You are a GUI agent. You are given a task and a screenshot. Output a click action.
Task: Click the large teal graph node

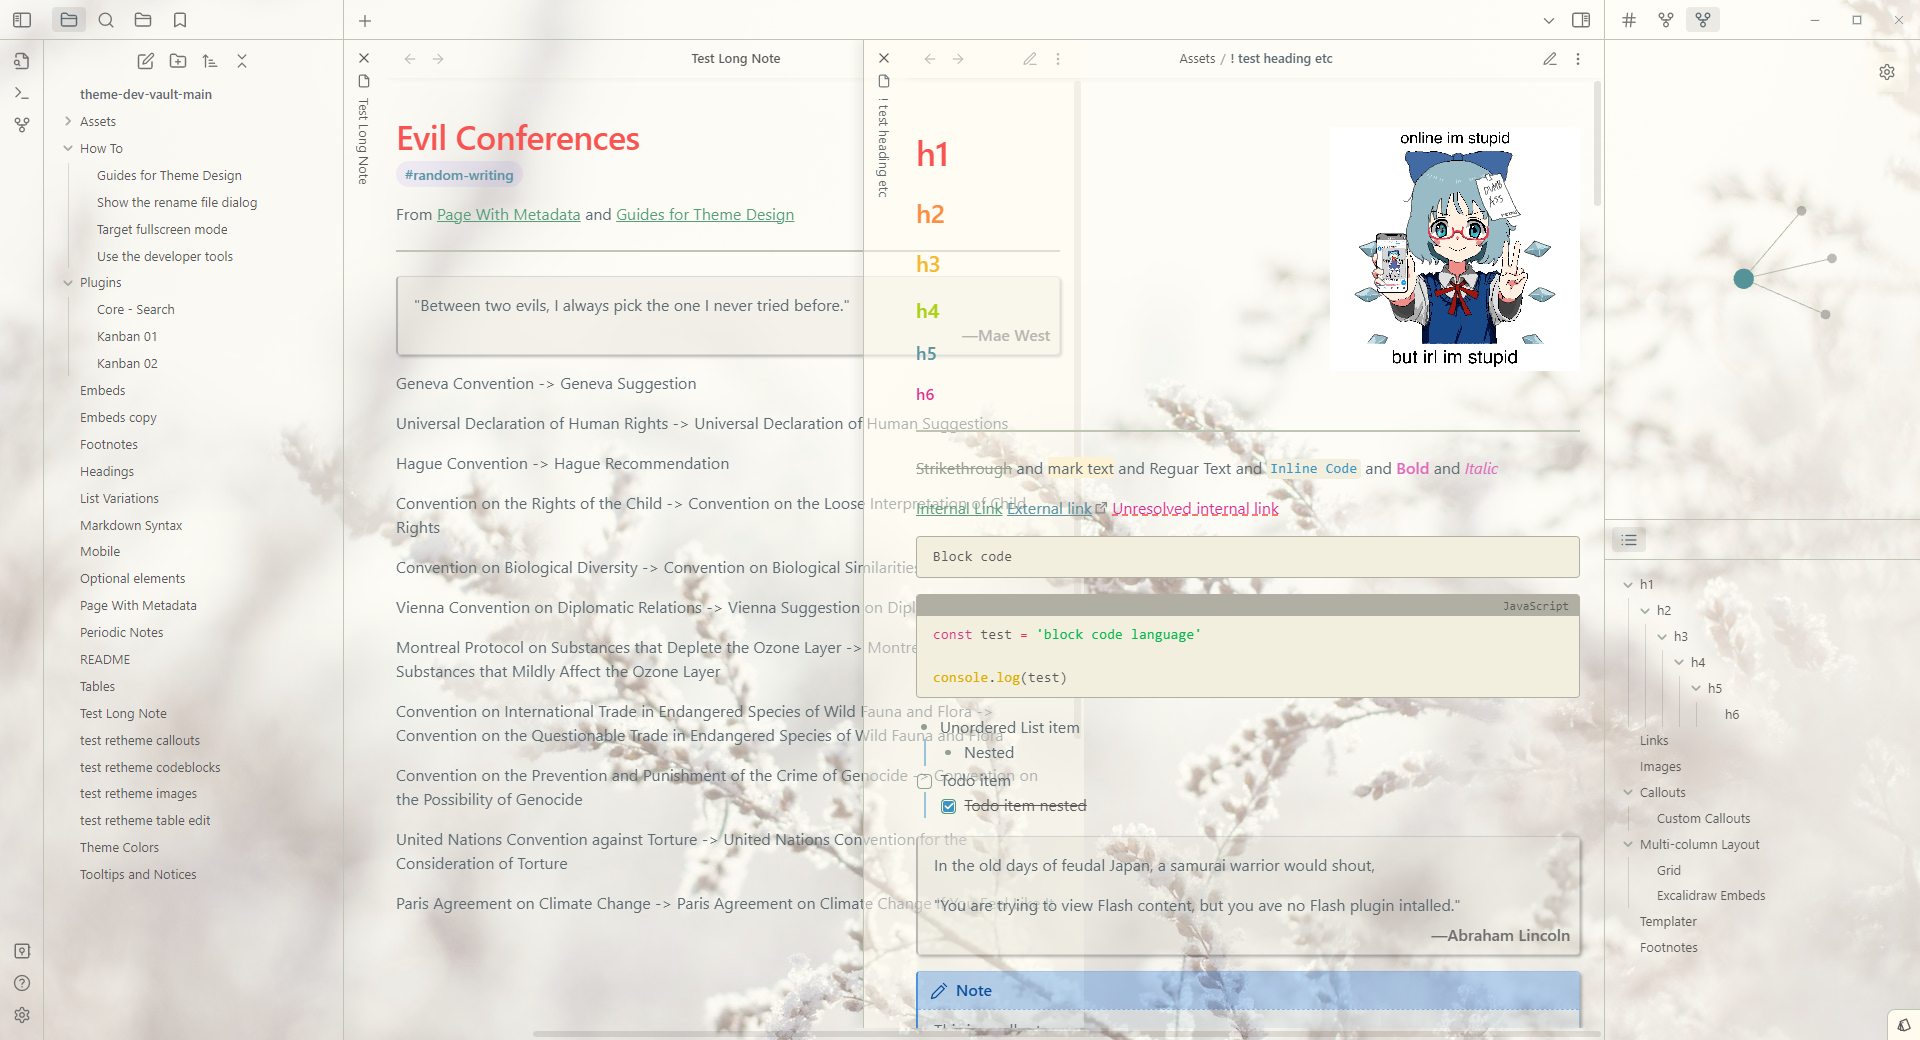(1743, 279)
